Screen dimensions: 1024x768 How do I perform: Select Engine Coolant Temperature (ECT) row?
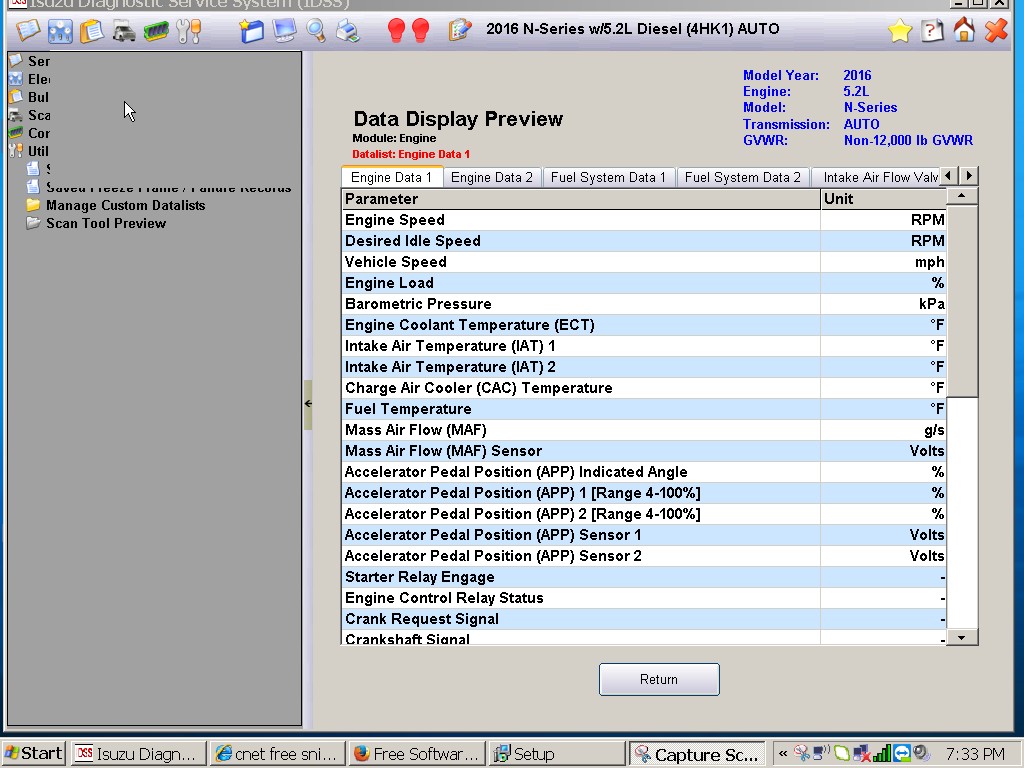pos(644,325)
